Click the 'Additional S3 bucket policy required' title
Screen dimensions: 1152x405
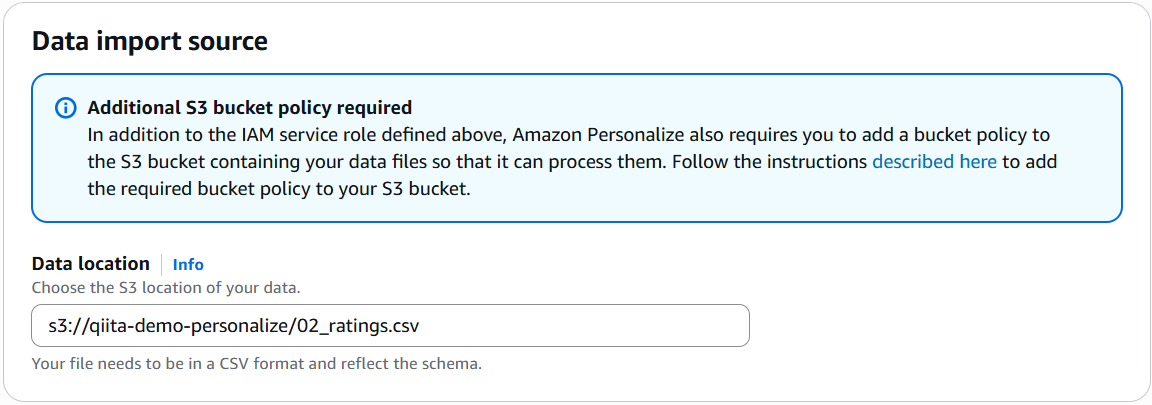click(250, 108)
